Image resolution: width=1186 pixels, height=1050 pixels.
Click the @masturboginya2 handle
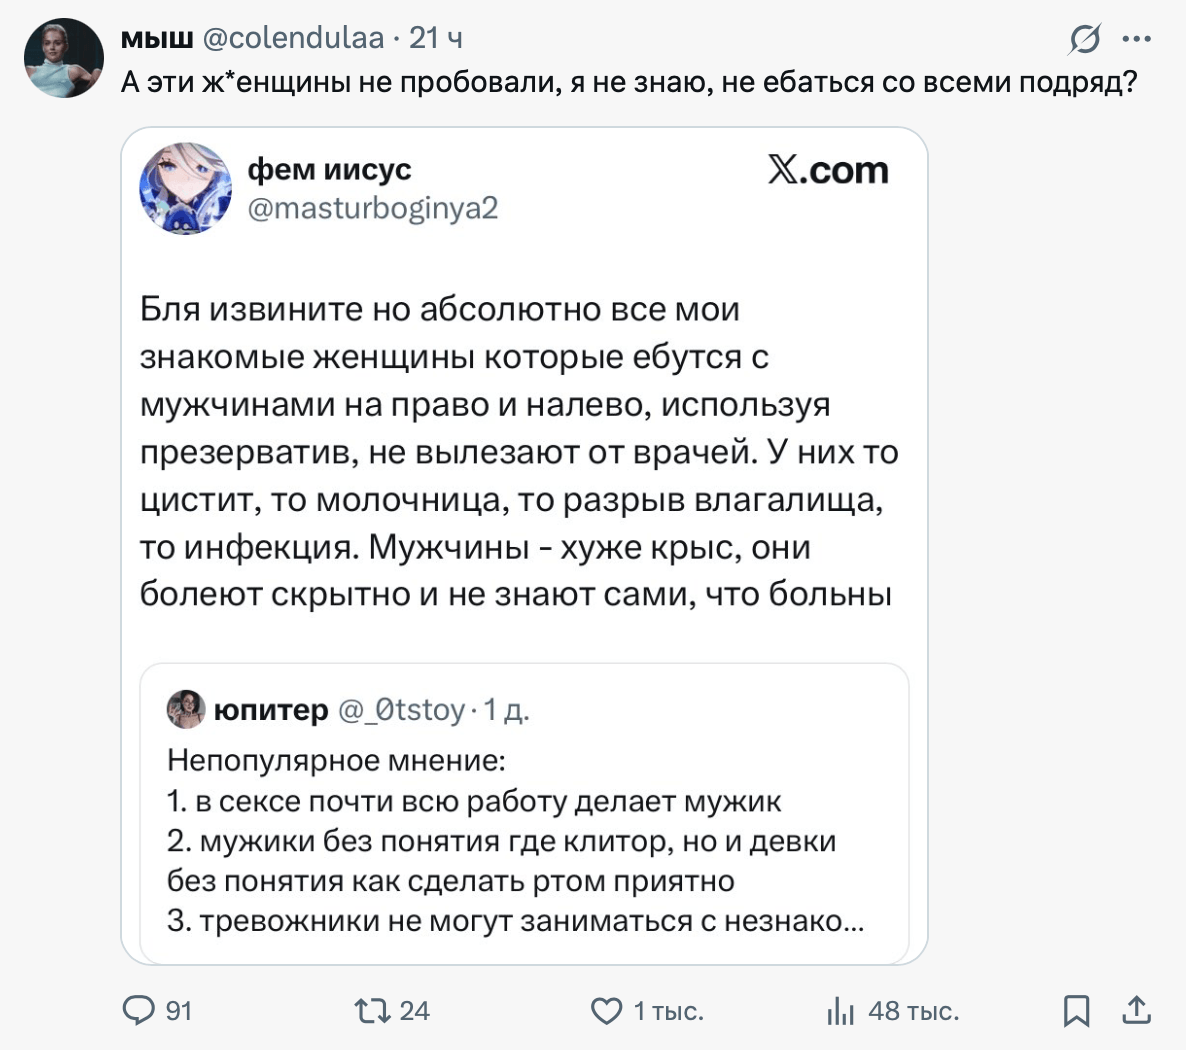tap(372, 208)
